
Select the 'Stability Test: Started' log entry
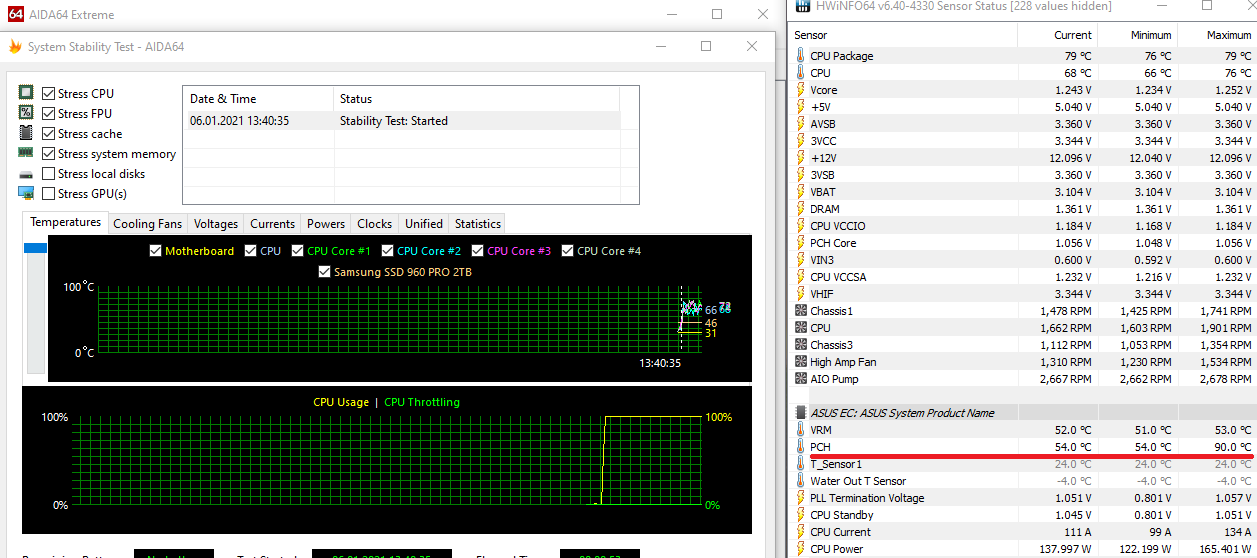coord(394,121)
